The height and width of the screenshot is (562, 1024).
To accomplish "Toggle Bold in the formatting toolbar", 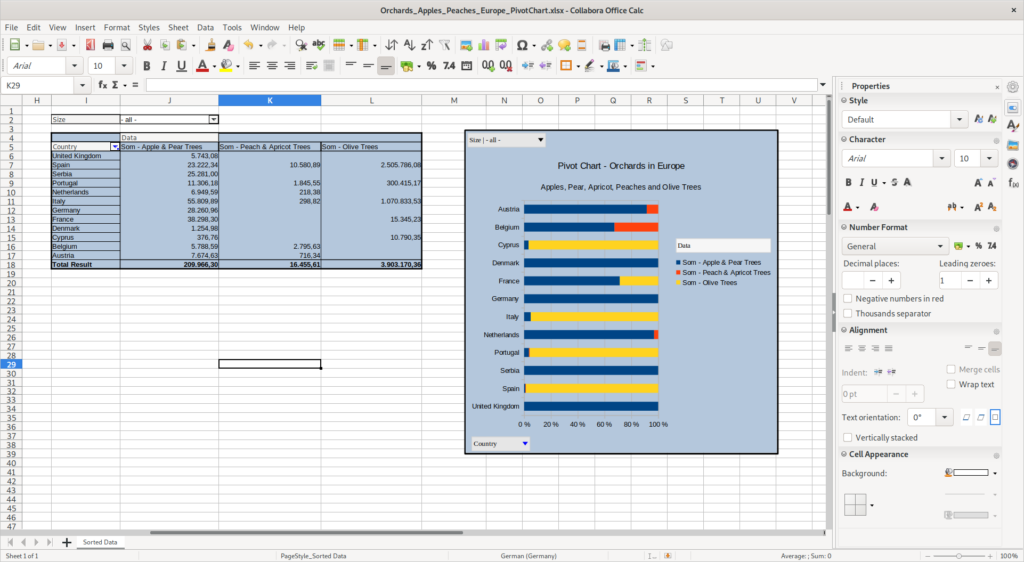I will click(x=146, y=66).
